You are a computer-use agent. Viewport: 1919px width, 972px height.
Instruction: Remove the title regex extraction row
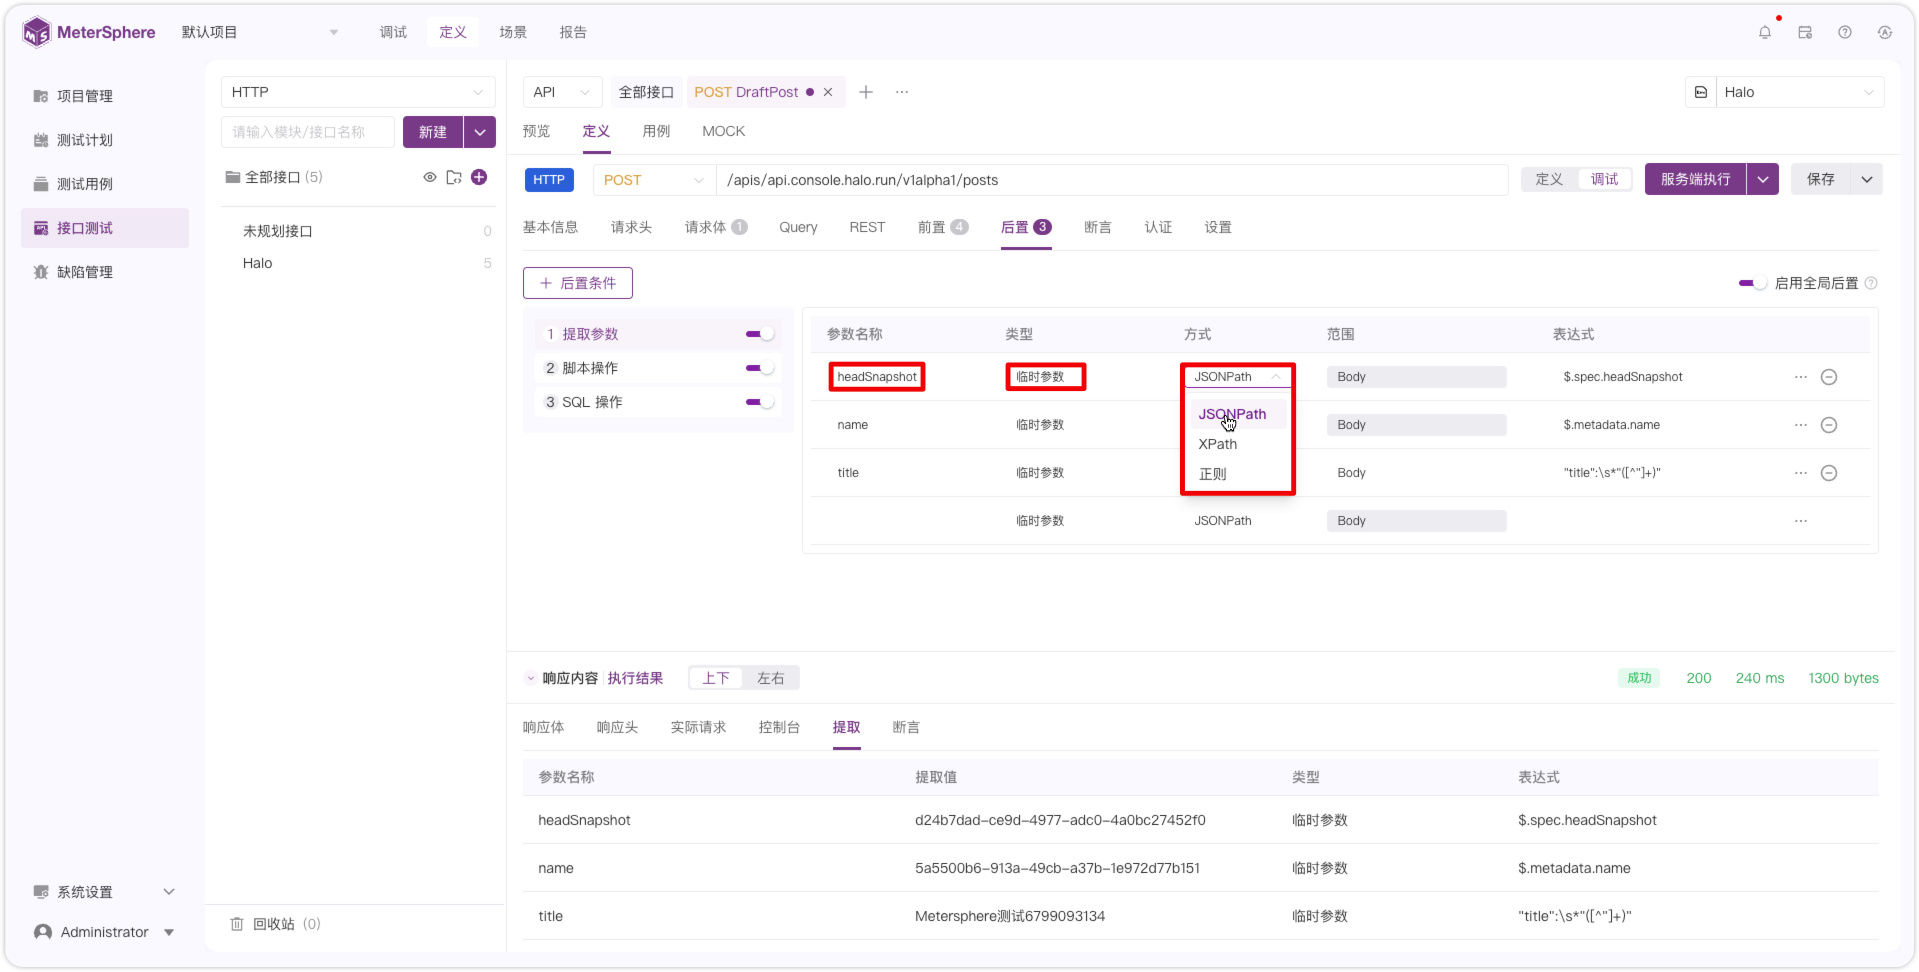click(1829, 473)
